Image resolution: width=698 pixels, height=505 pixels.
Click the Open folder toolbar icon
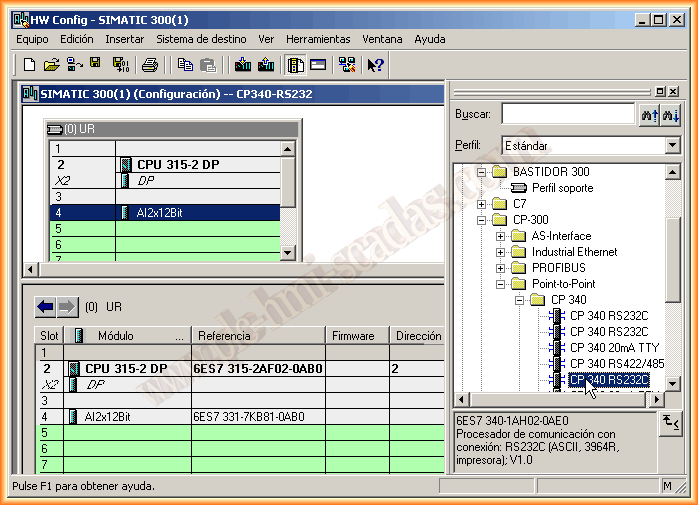(52, 65)
